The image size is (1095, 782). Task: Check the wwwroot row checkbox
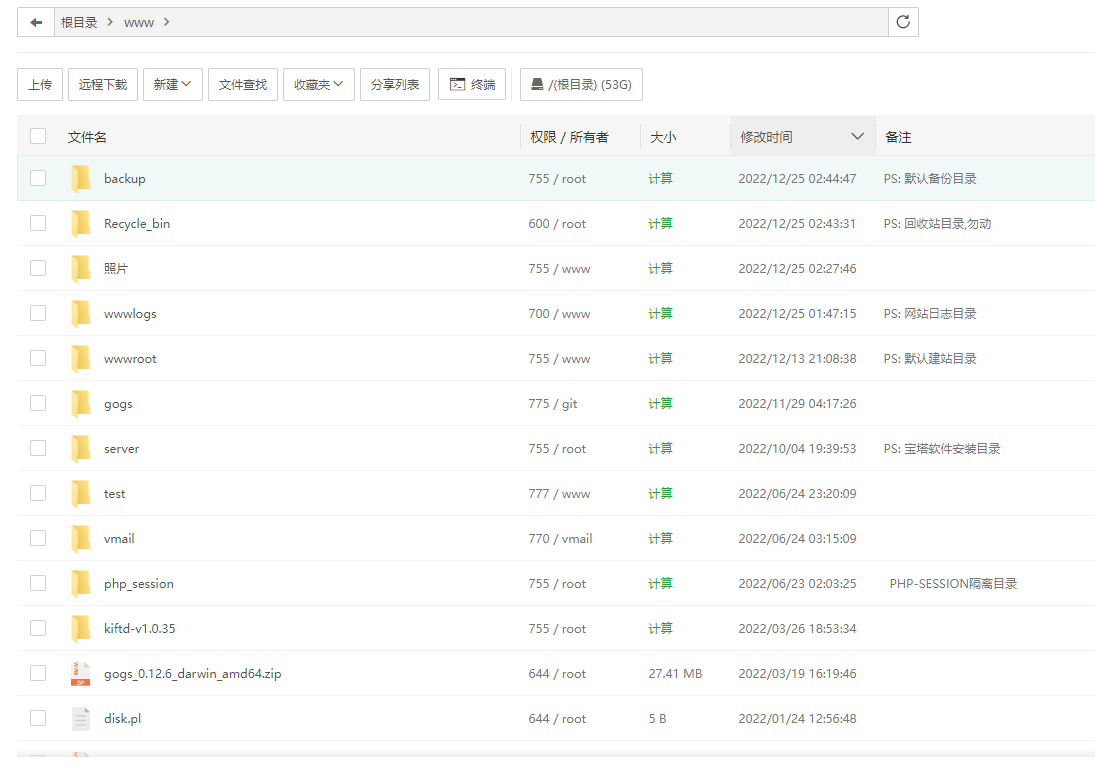click(38, 358)
